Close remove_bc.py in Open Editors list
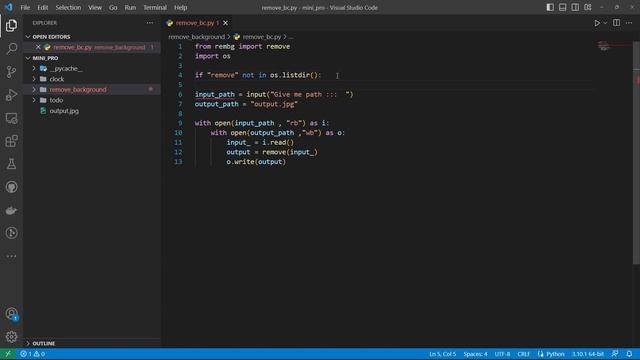 tap(38, 47)
